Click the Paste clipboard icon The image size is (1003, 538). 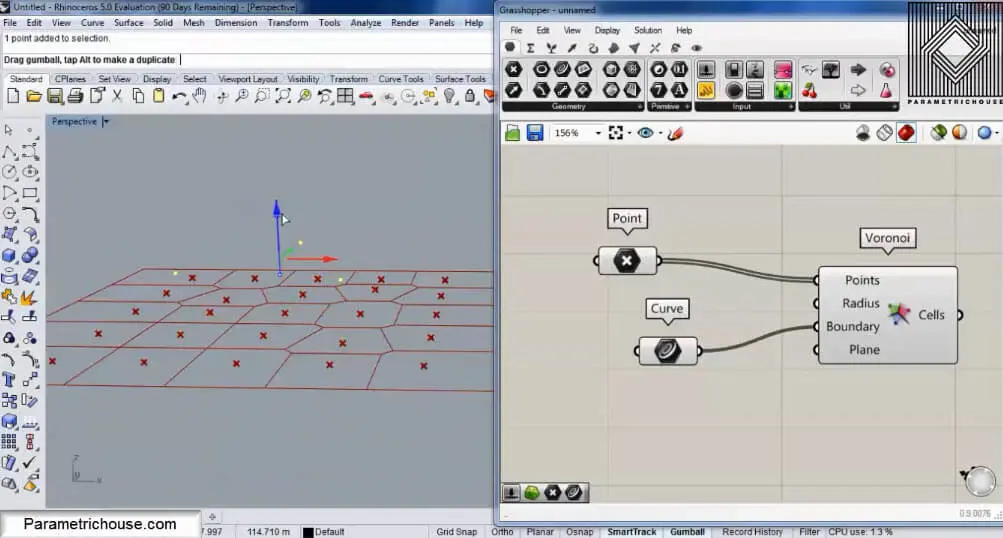pyautogui.click(x=158, y=97)
